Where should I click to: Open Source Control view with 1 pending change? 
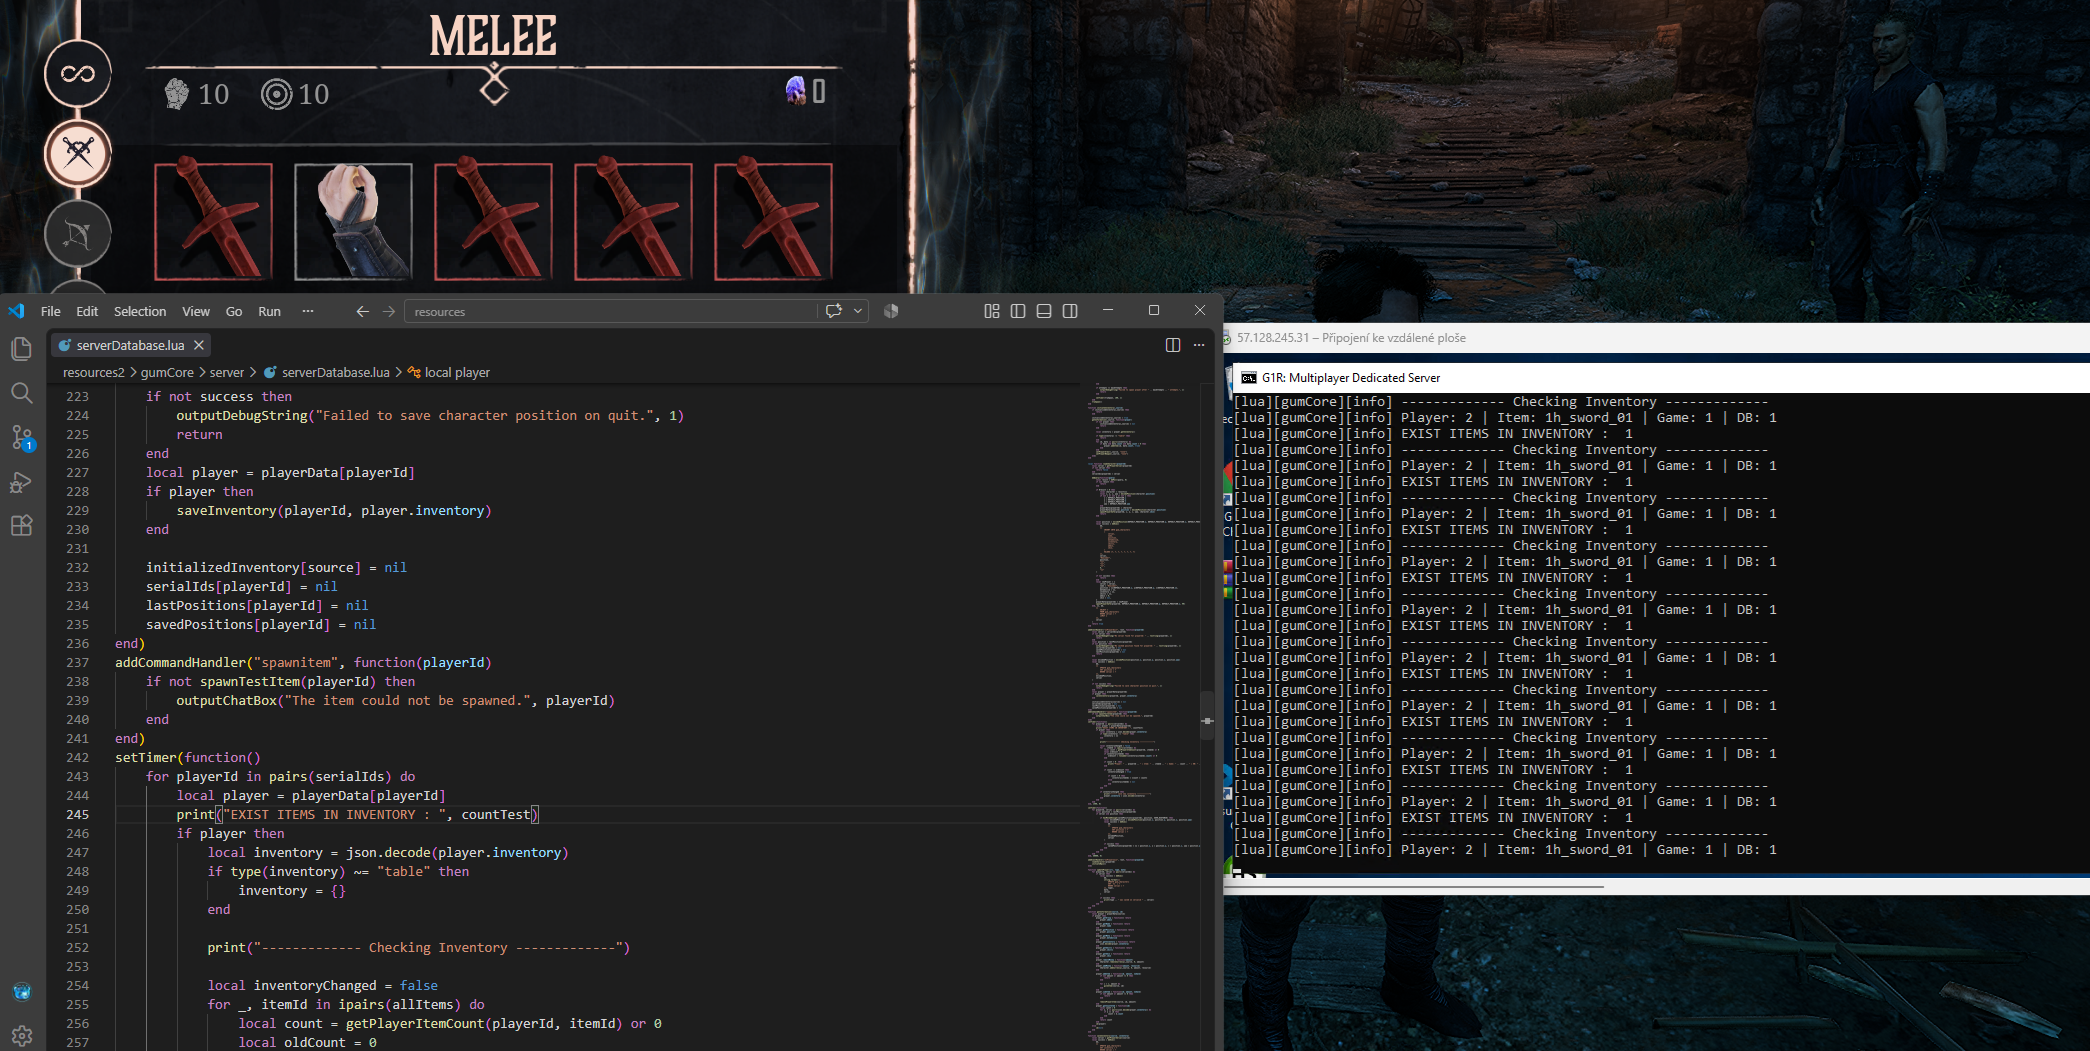click(21, 438)
